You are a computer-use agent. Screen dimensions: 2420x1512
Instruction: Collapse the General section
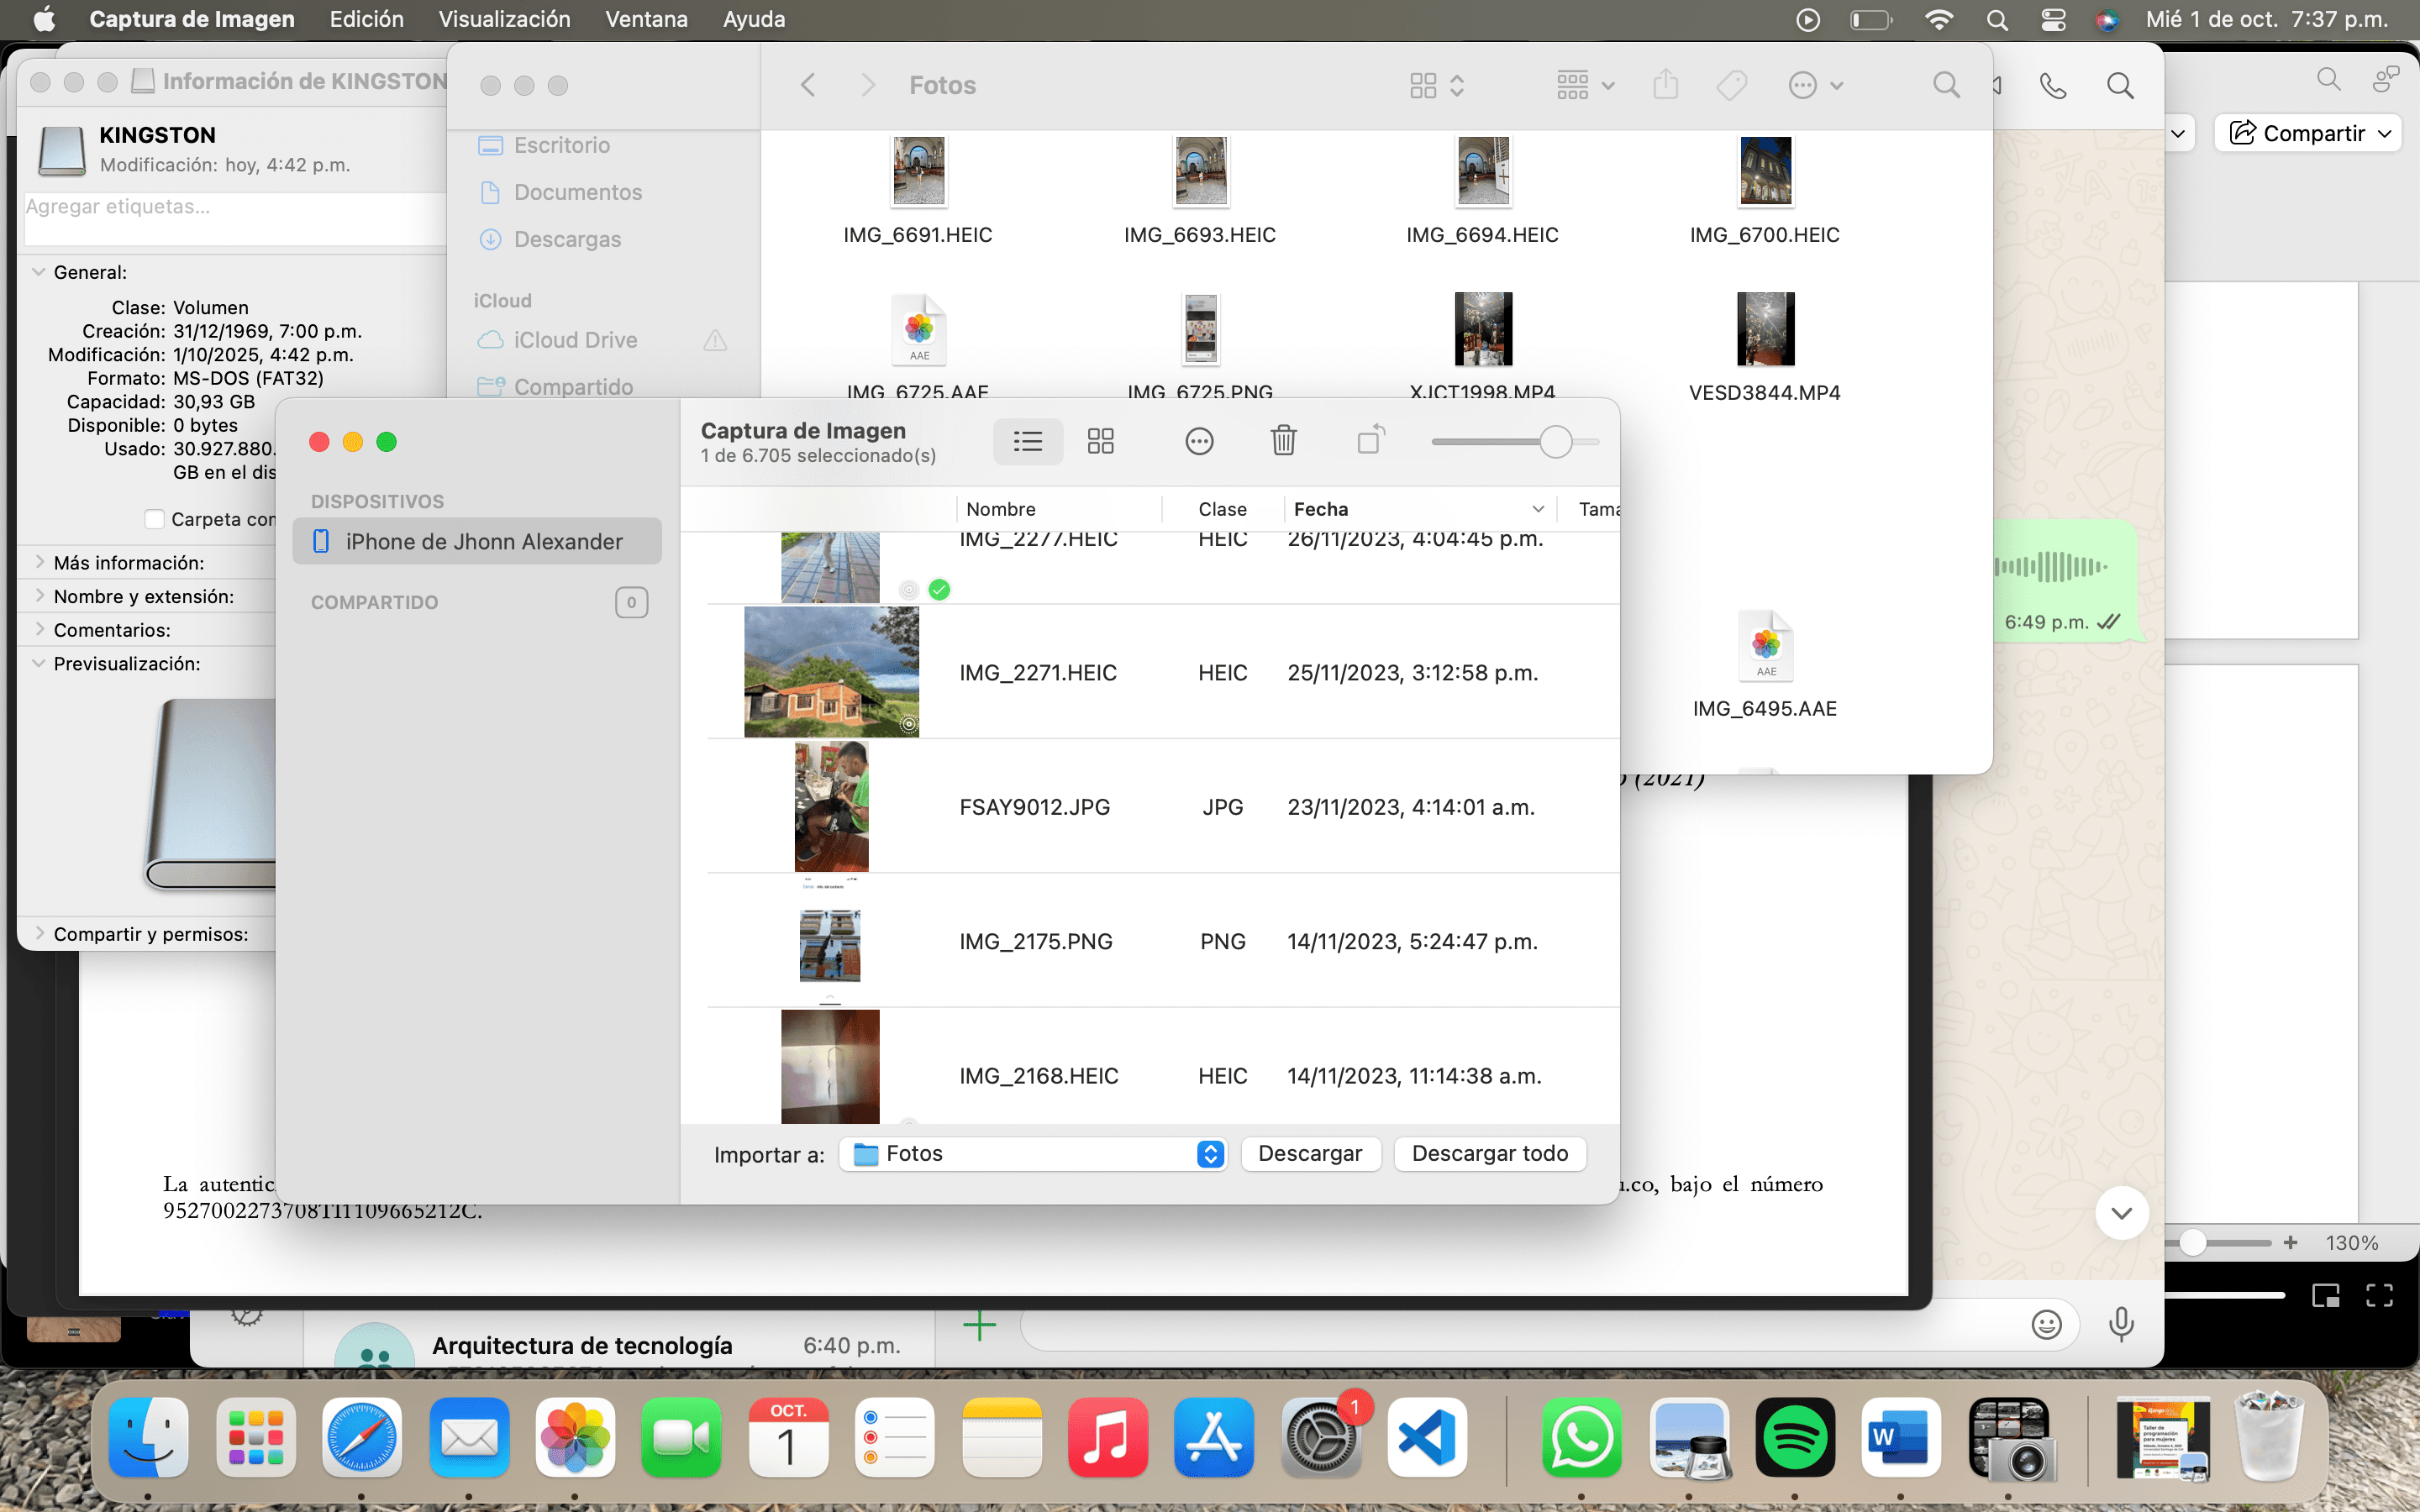pyautogui.click(x=38, y=272)
